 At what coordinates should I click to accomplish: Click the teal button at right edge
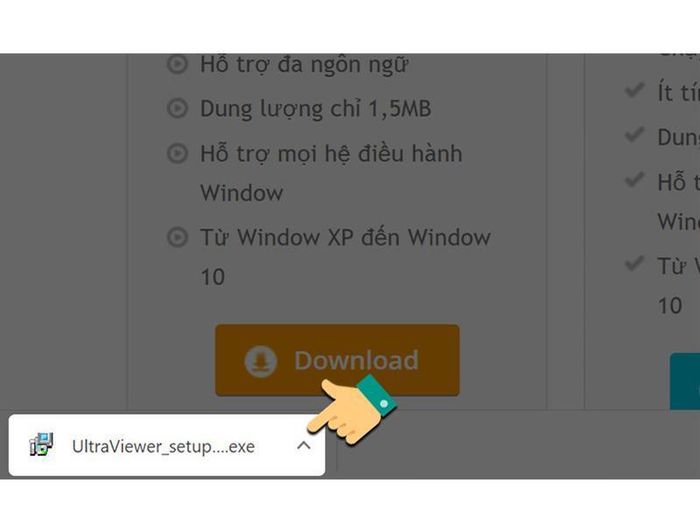pos(685,381)
